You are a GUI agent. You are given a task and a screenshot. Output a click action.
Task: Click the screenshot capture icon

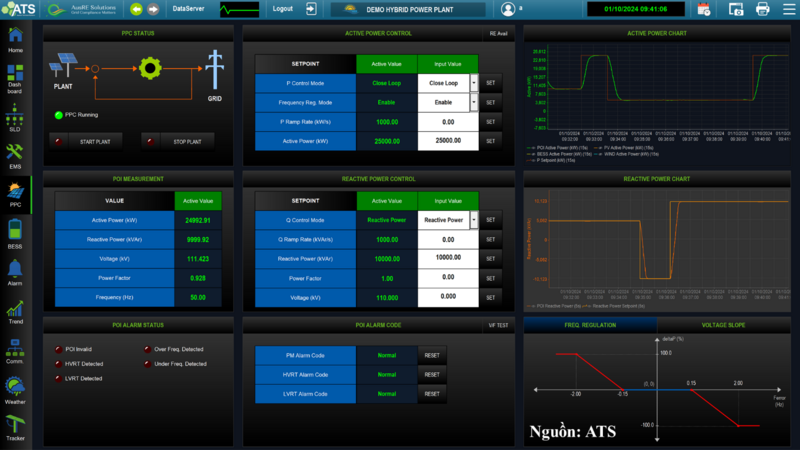point(736,9)
